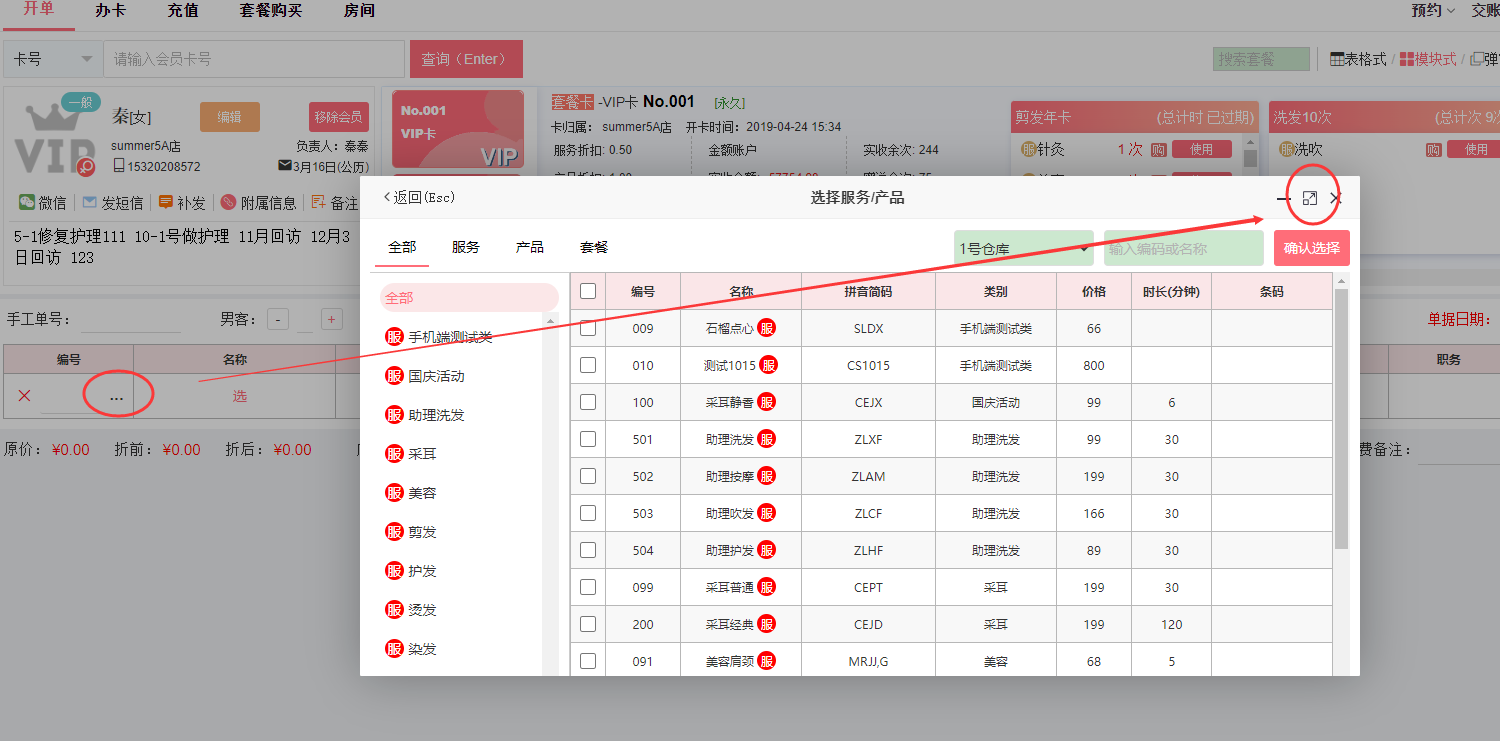This screenshot has height=741, width=1500.
Task: Click the 拼音简码 column header
Action: point(868,292)
